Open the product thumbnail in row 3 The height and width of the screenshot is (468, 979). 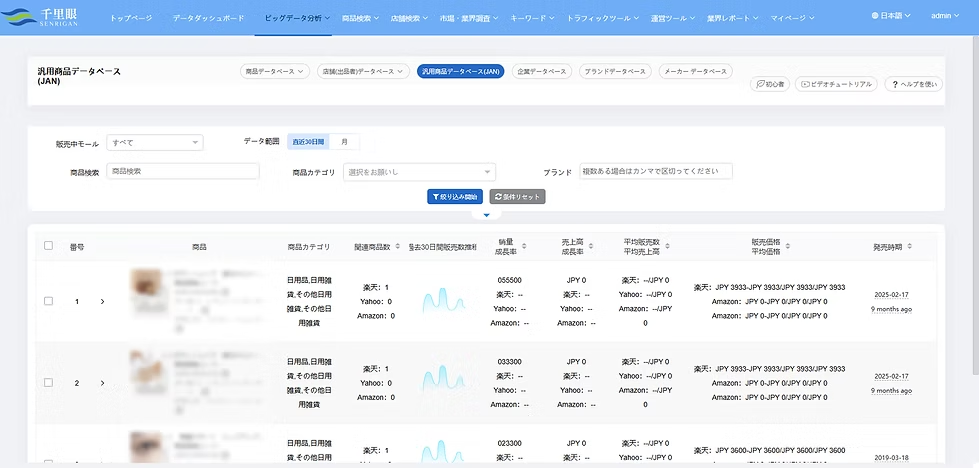[x=147, y=447]
